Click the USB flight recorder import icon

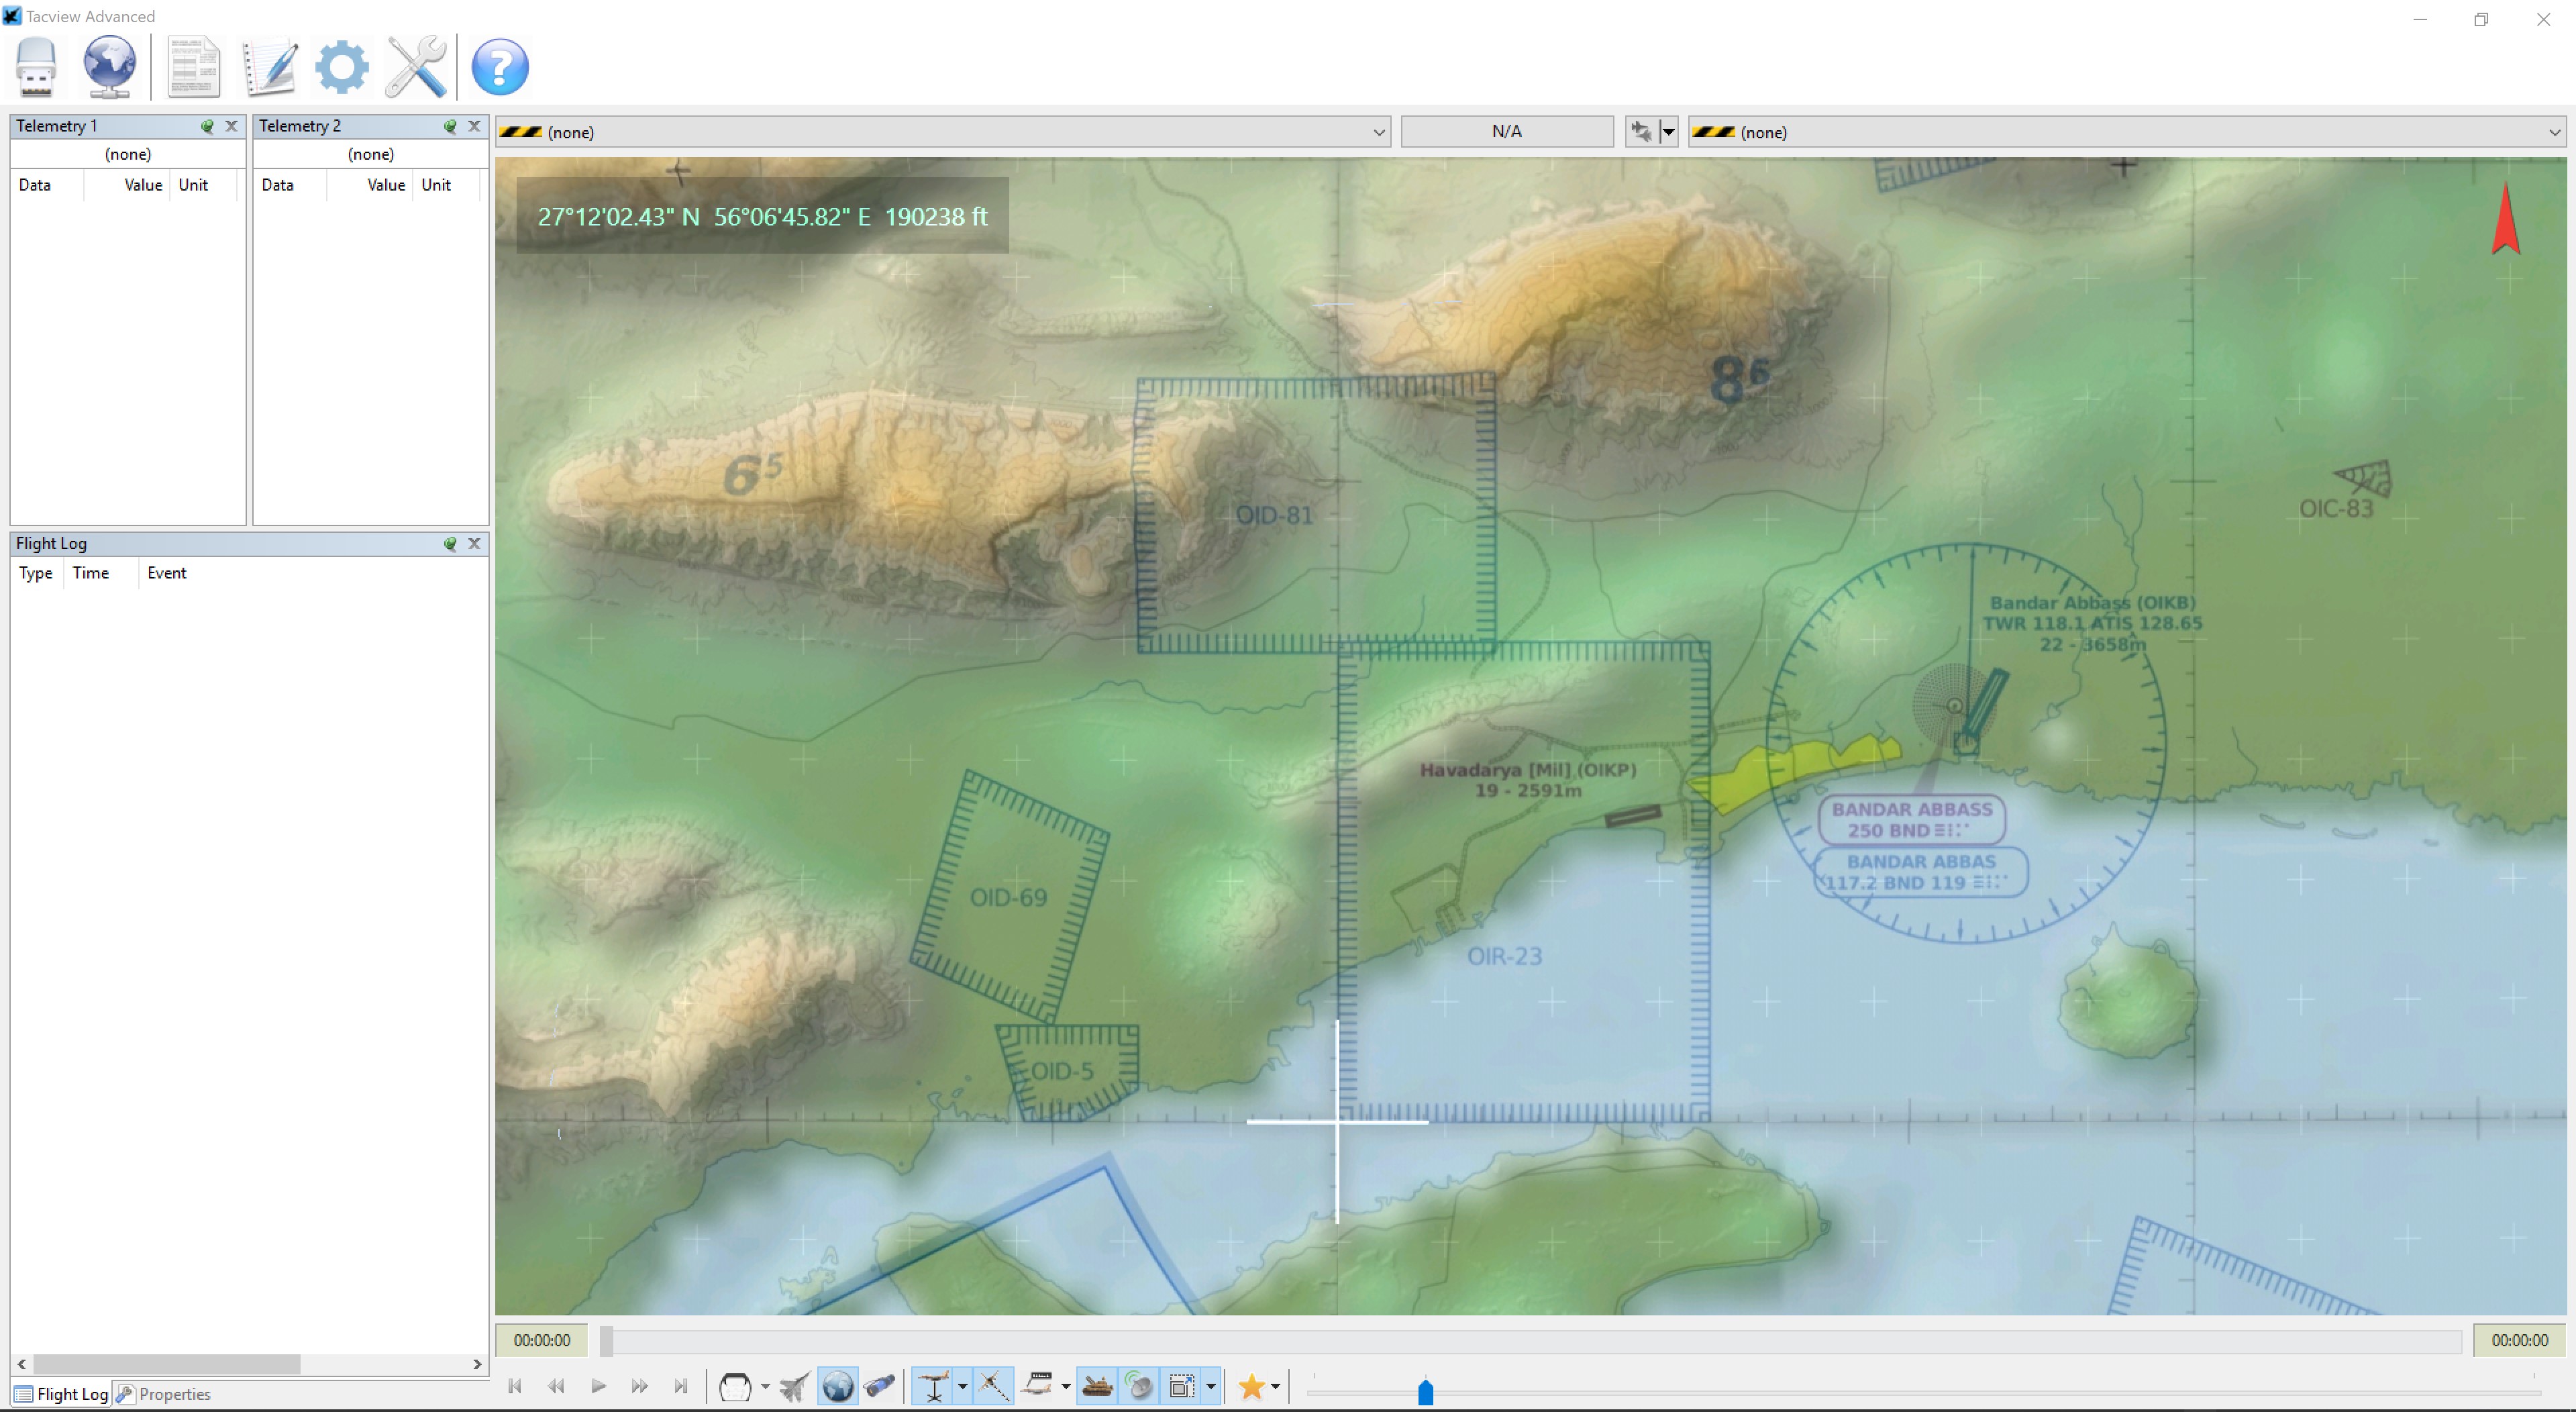pos(36,66)
